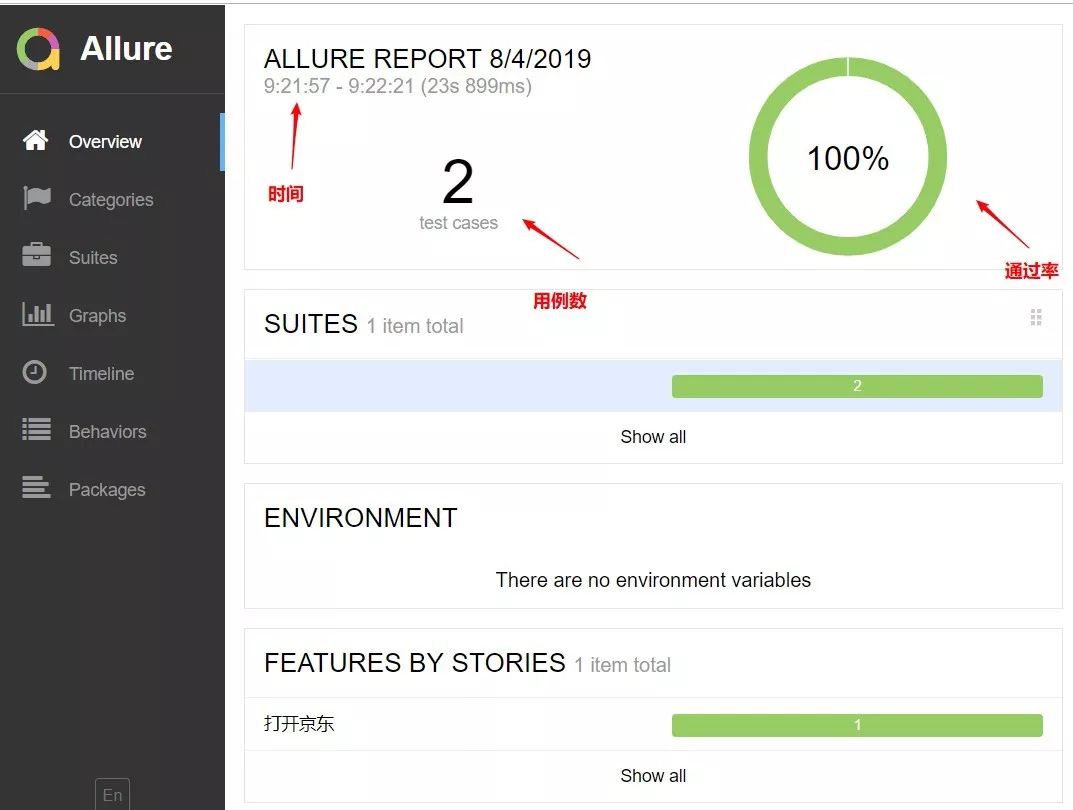Click the Categories flag icon
Image resolution: width=1073 pixels, height=810 pixels.
click(36, 198)
